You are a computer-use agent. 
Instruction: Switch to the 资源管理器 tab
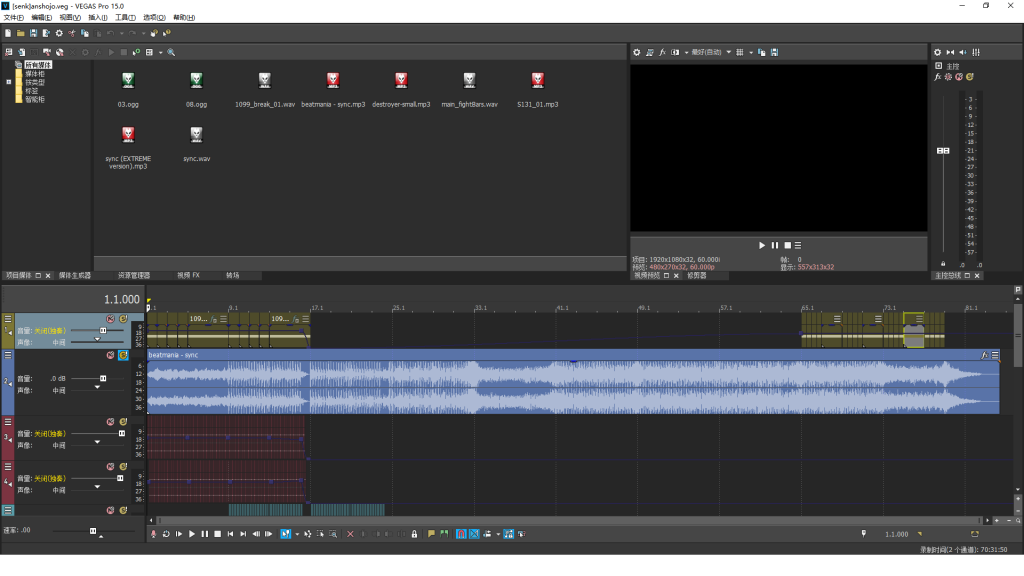pyautogui.click(x=133, y=275)
